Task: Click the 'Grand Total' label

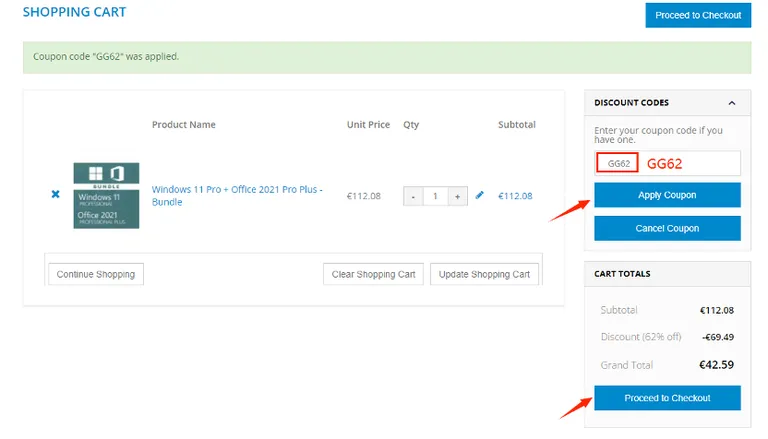Action: pos(626,365)
